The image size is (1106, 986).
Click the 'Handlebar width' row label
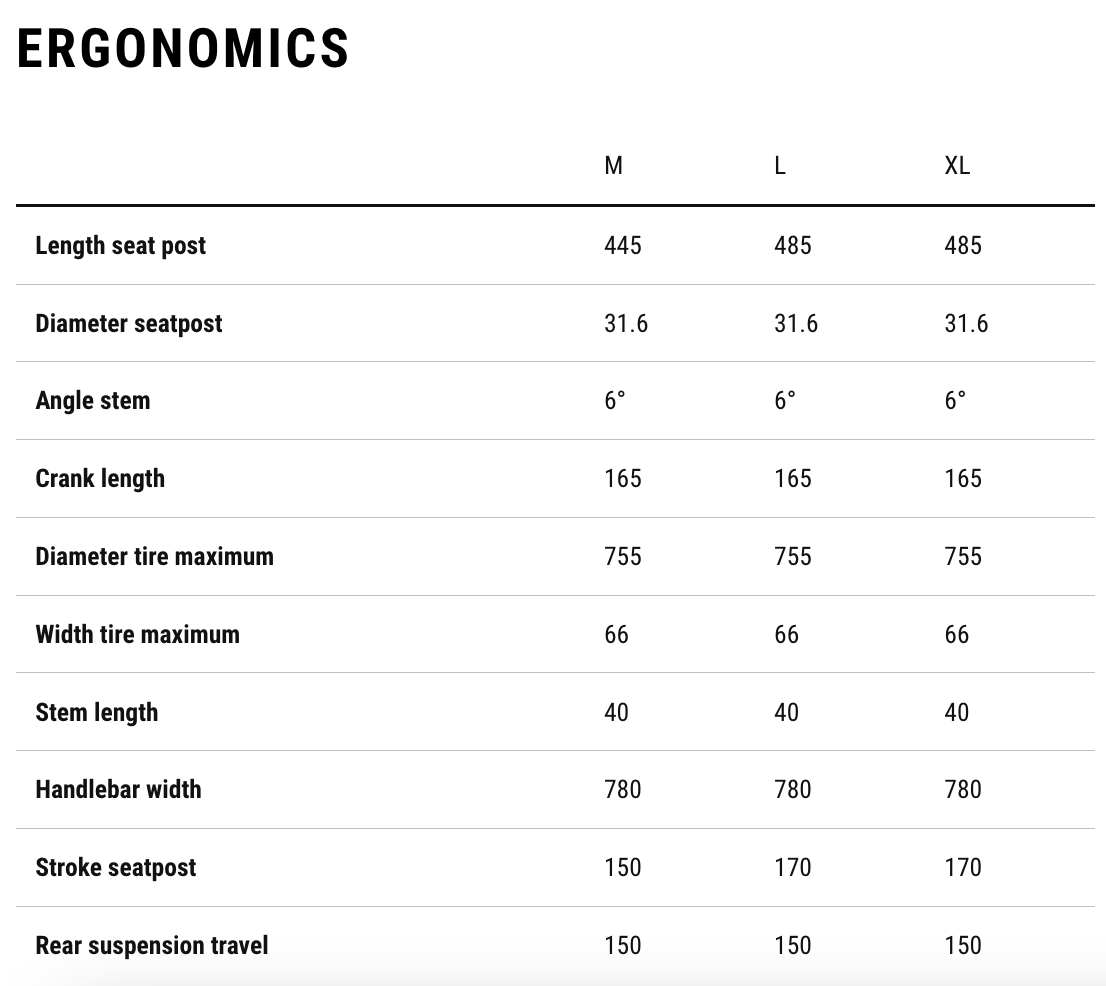click(118, 790)
